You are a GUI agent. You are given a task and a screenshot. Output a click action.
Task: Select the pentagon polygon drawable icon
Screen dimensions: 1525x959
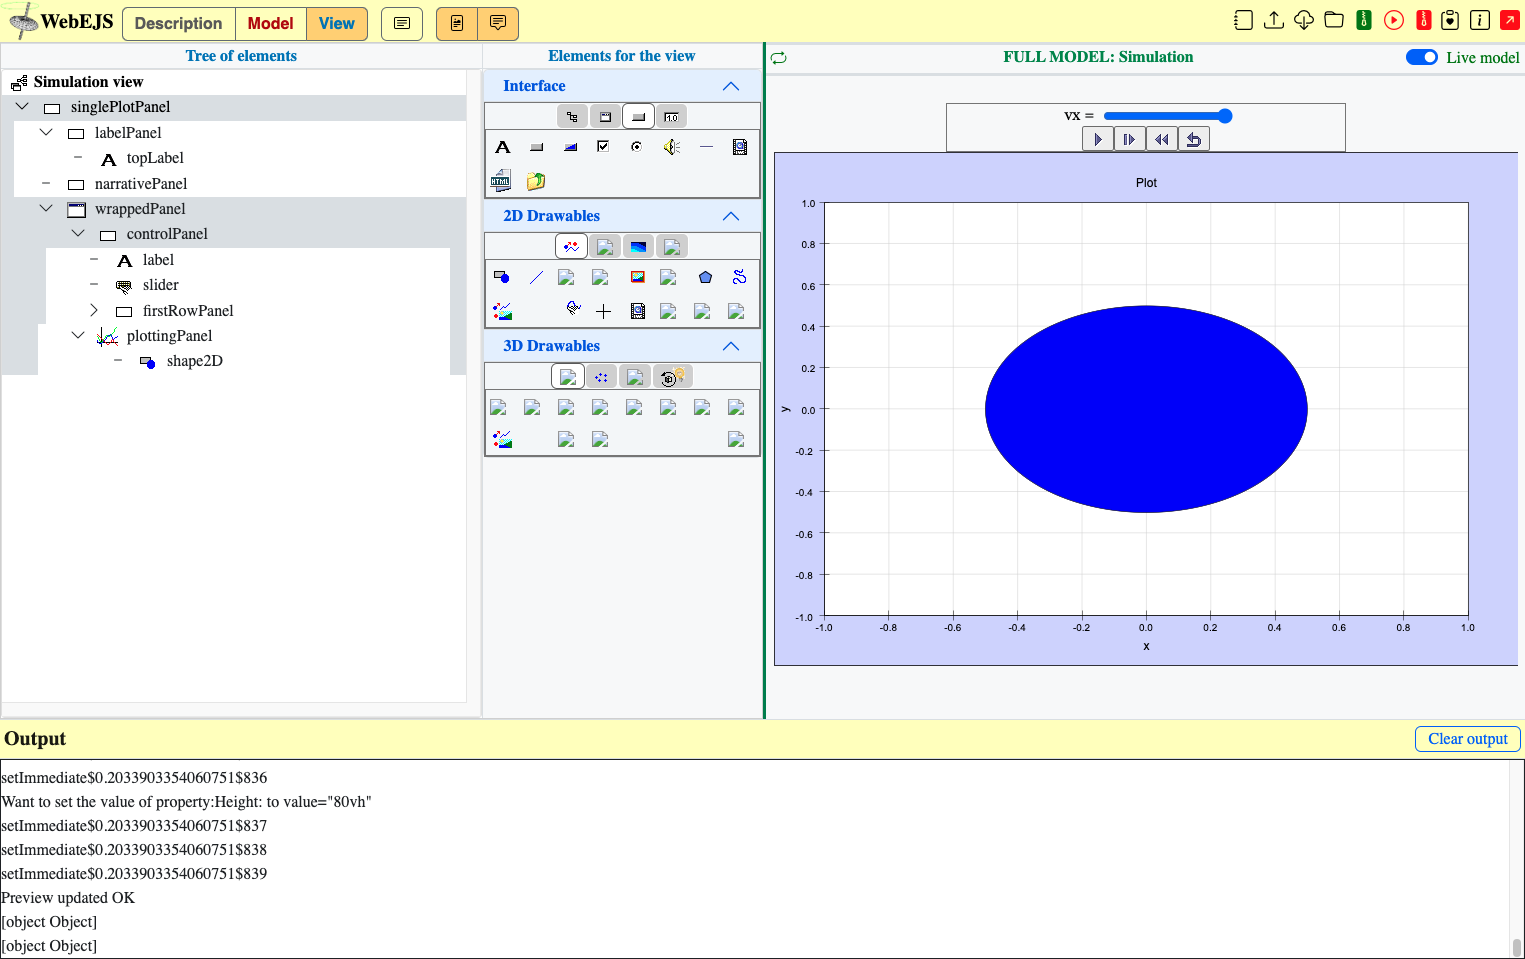[705, 277]
